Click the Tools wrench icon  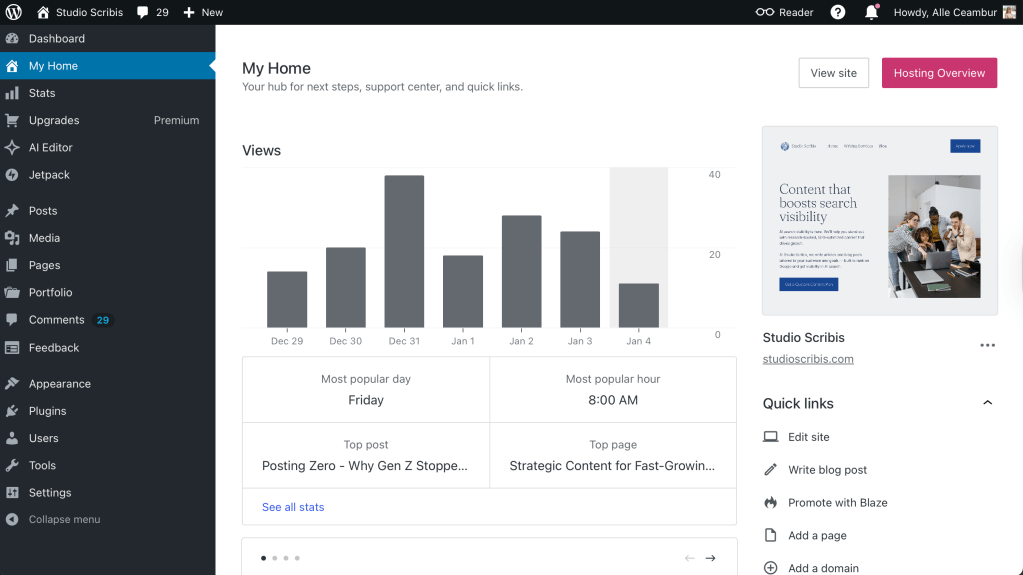12,465
